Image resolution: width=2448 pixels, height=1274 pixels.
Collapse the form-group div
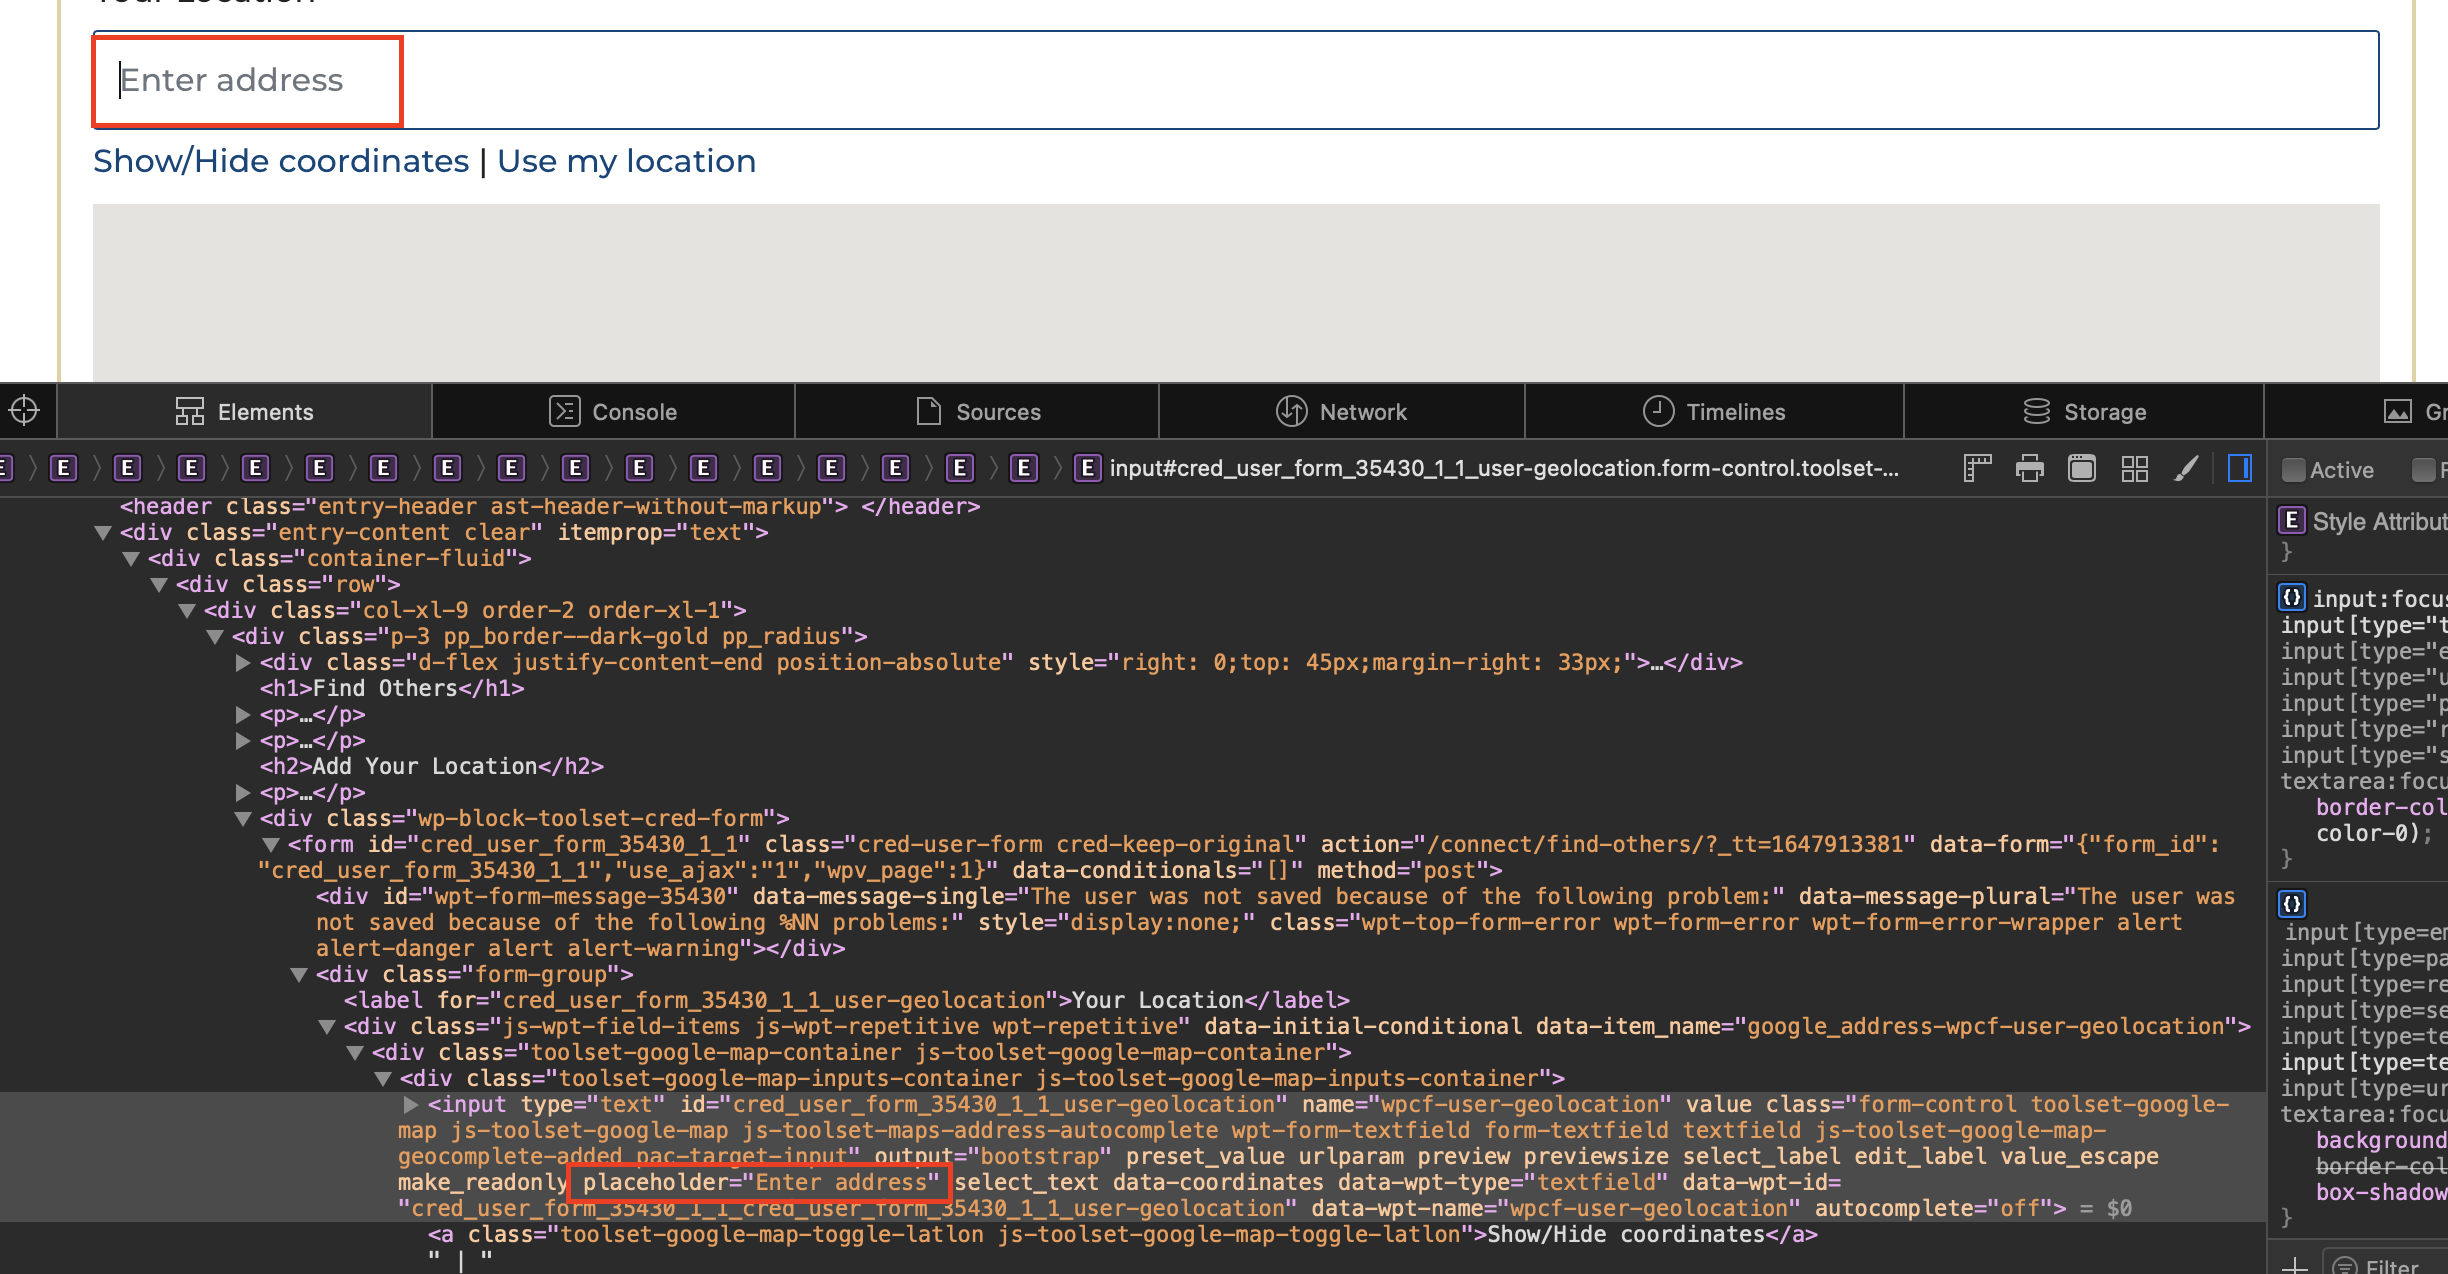[x=298, y=975]
